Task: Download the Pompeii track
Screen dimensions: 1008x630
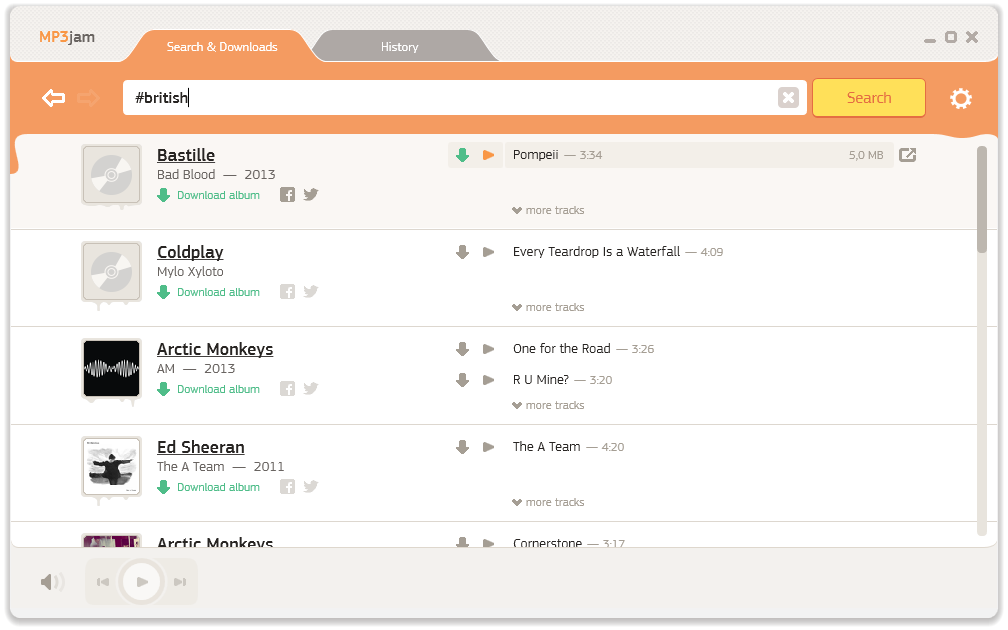Action: (462, 155)
